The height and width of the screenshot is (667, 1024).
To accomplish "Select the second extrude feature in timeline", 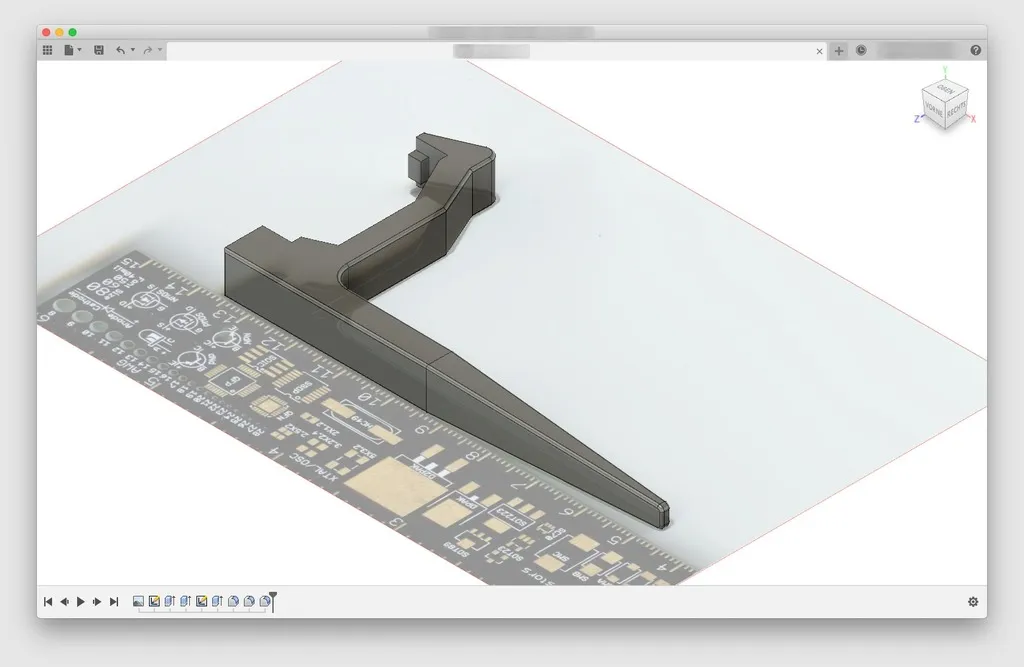I will (x=185, y=601).
